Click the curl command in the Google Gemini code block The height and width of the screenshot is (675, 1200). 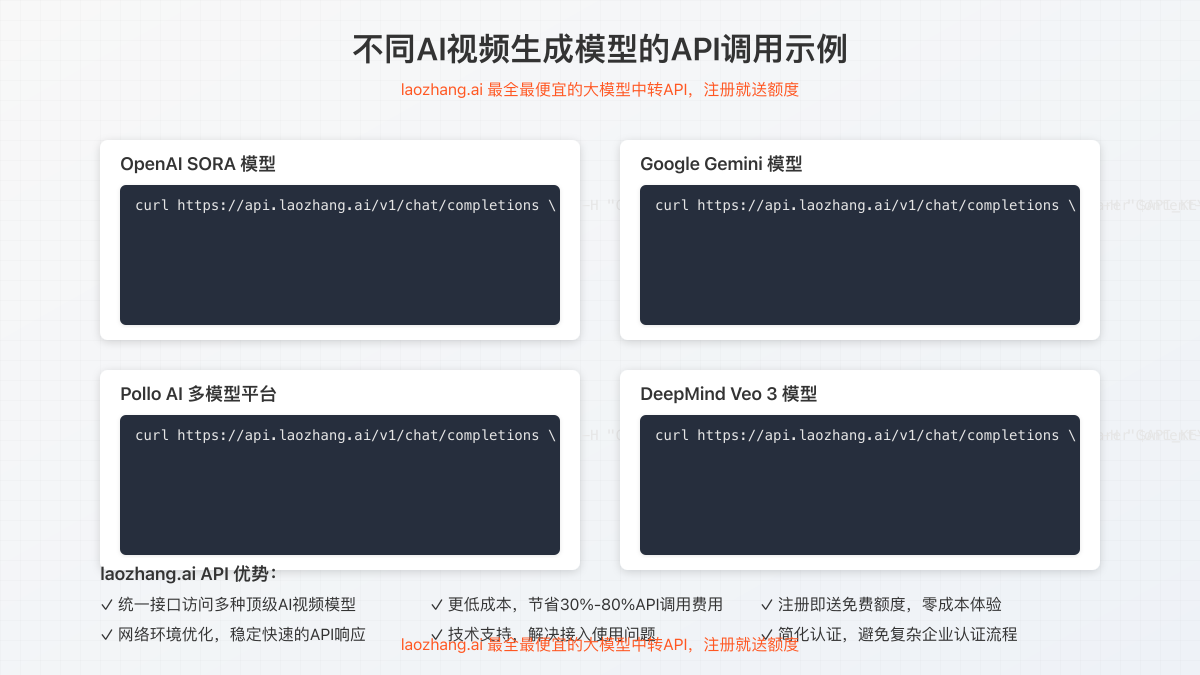pos(866,205)
